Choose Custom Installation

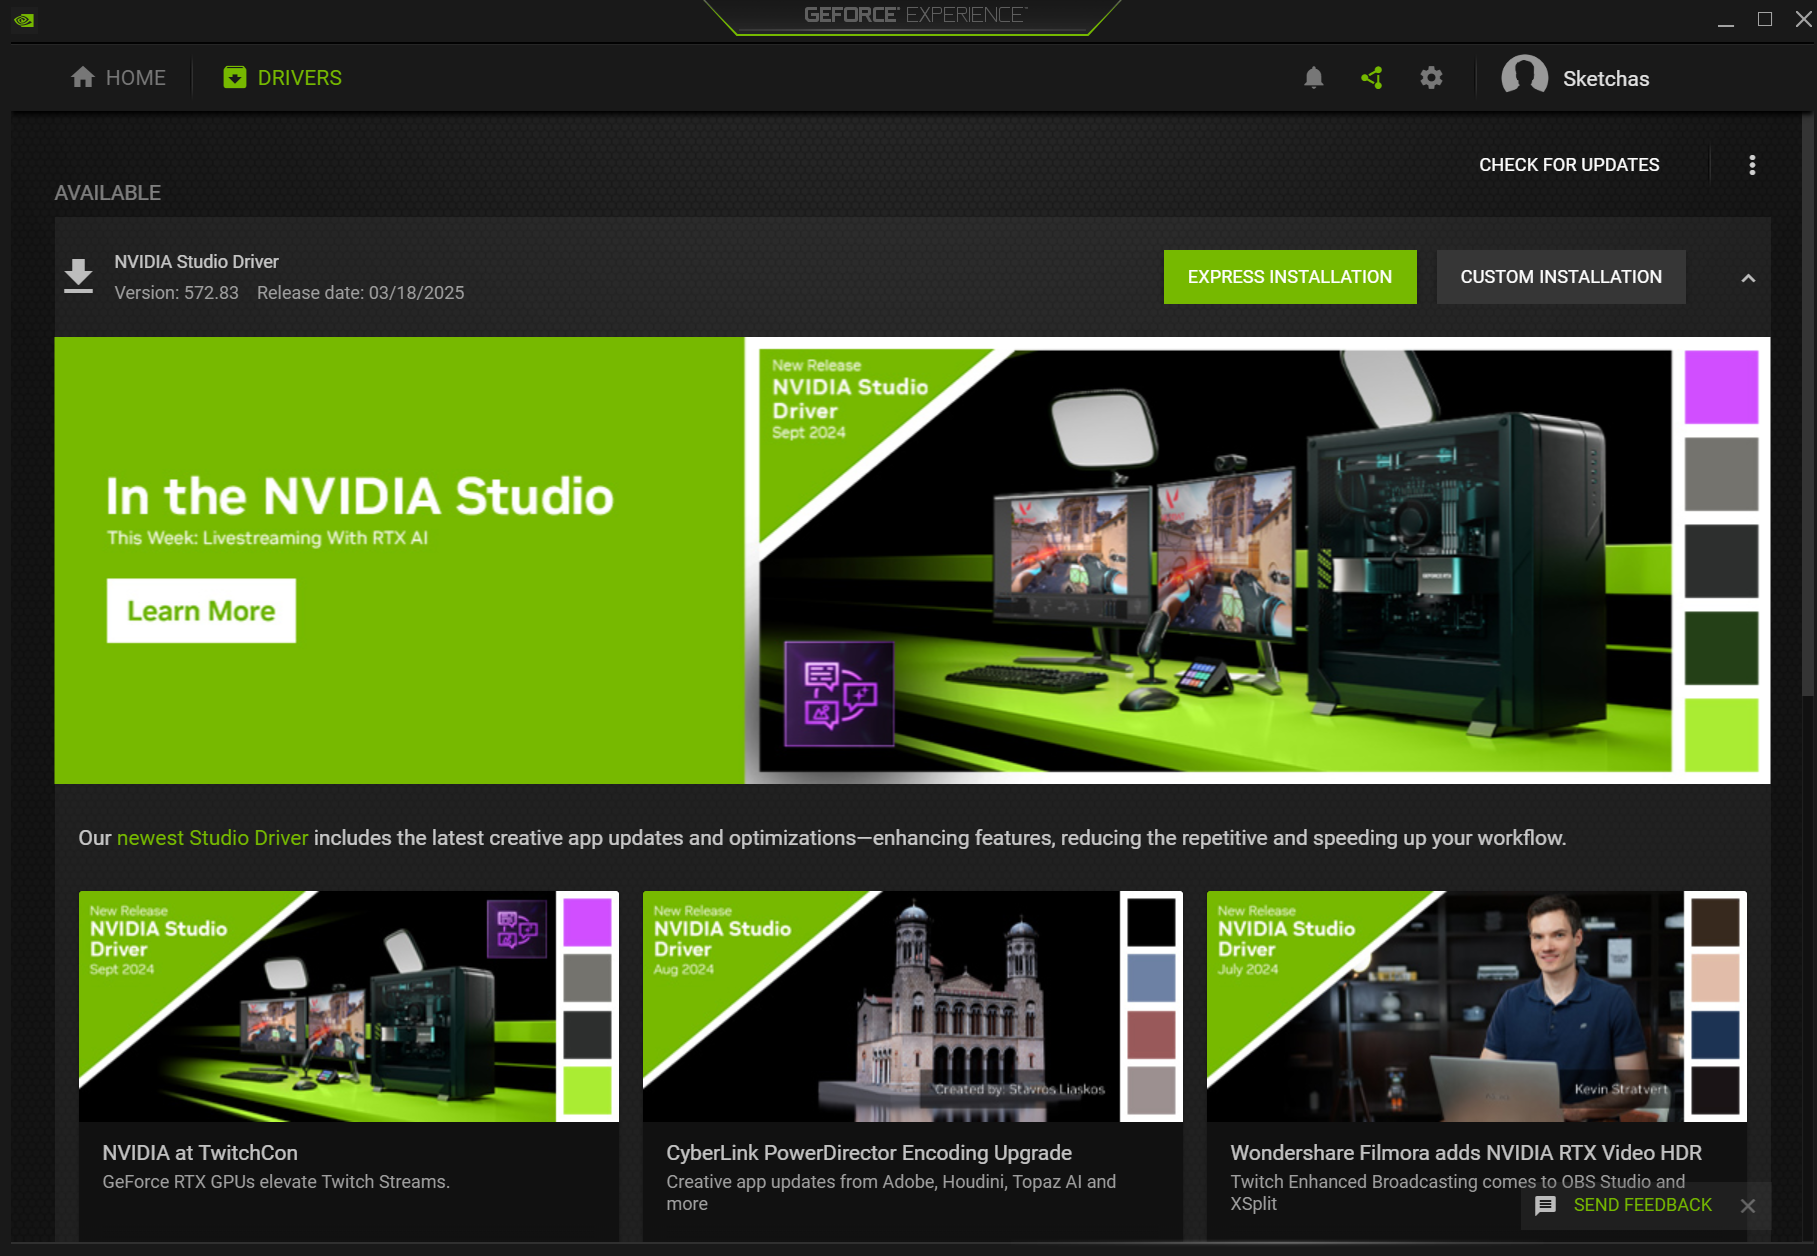point(1560,277)
